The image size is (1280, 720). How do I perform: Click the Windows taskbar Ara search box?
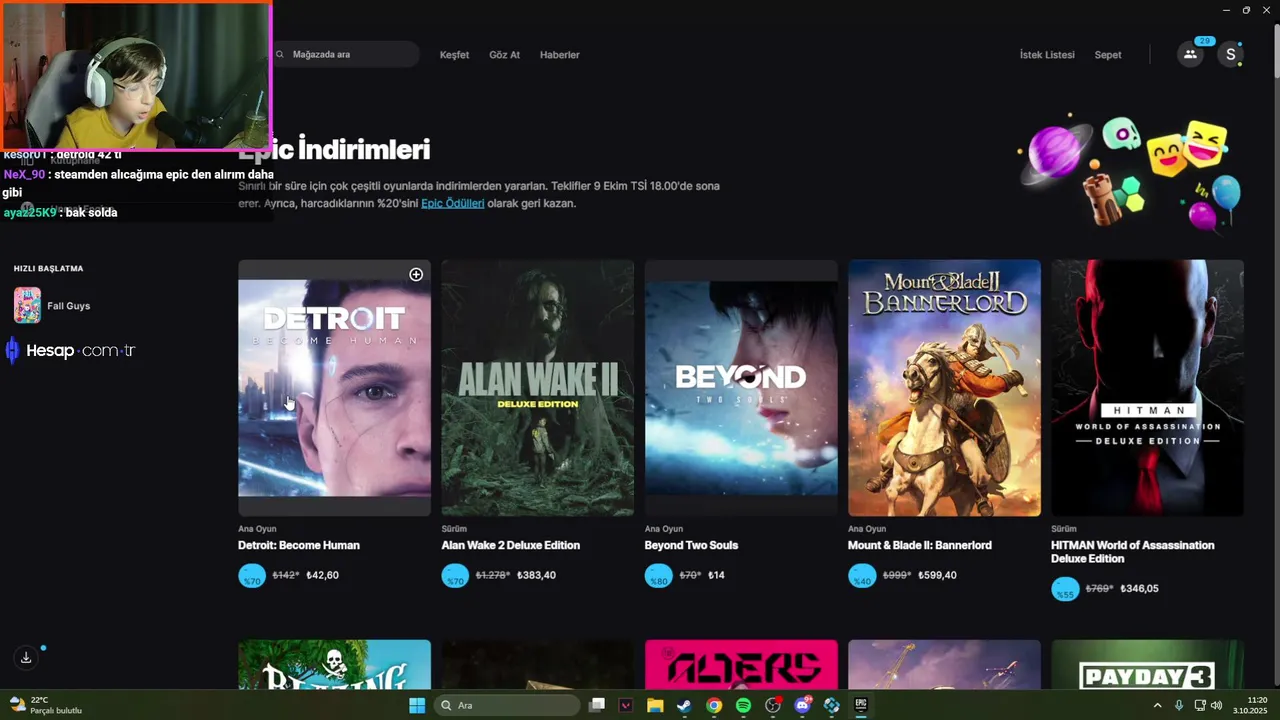click(x=507, y=705)
